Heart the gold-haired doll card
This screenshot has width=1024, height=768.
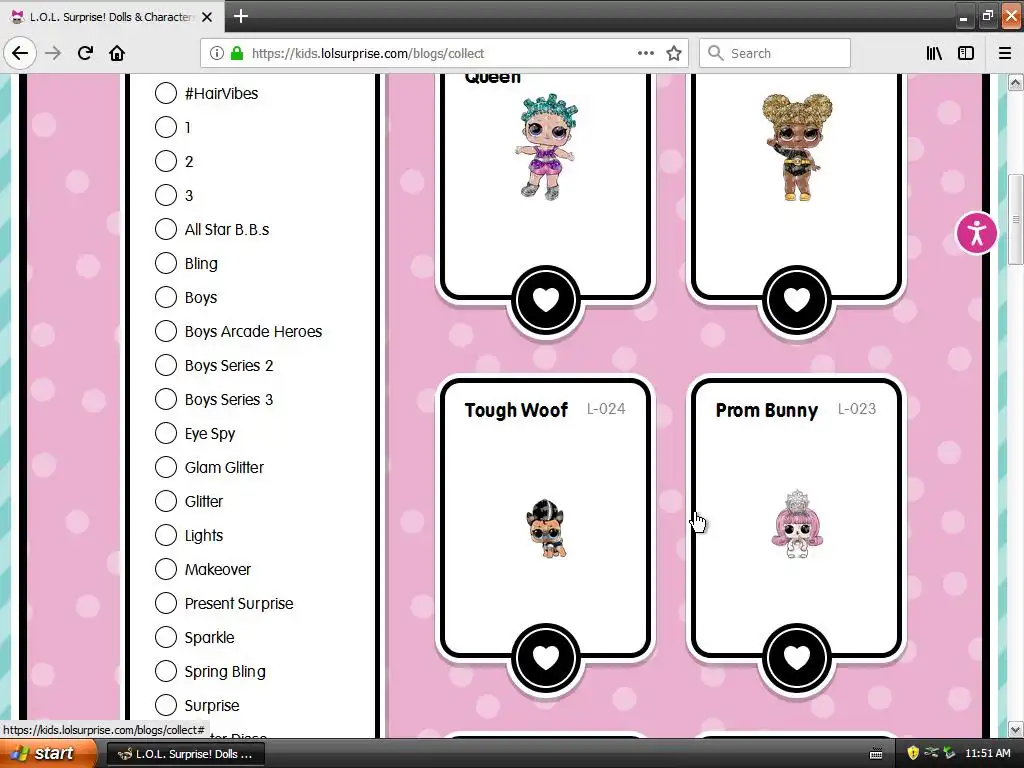[x=796, y=300]
